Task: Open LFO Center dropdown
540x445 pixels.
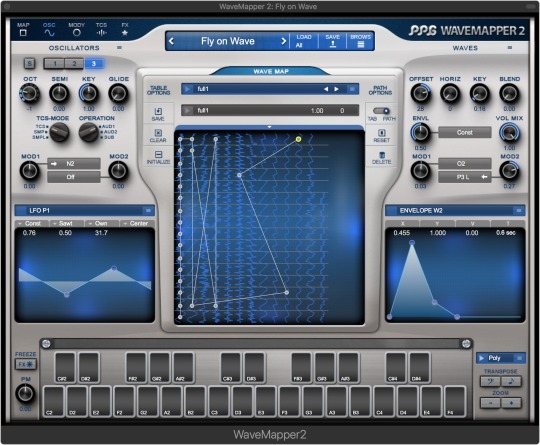Action: point(137,224)
